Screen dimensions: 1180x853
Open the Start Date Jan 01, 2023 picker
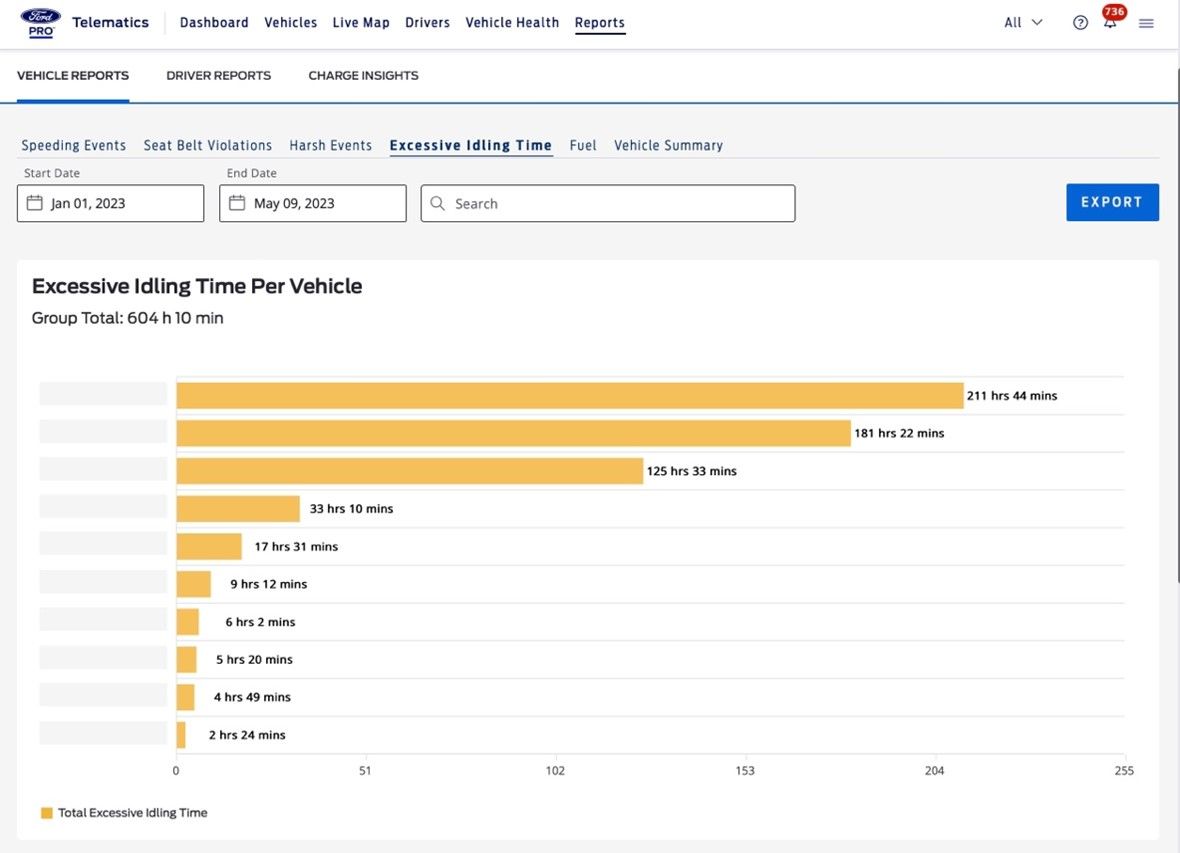click(110, 203)
